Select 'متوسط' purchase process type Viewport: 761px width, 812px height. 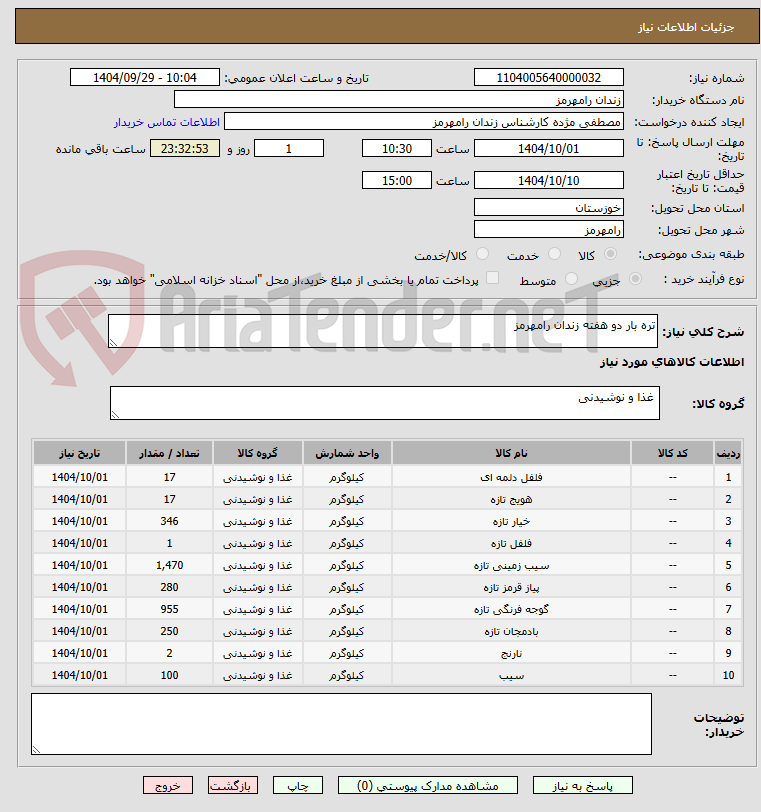(x=572, y=280)
